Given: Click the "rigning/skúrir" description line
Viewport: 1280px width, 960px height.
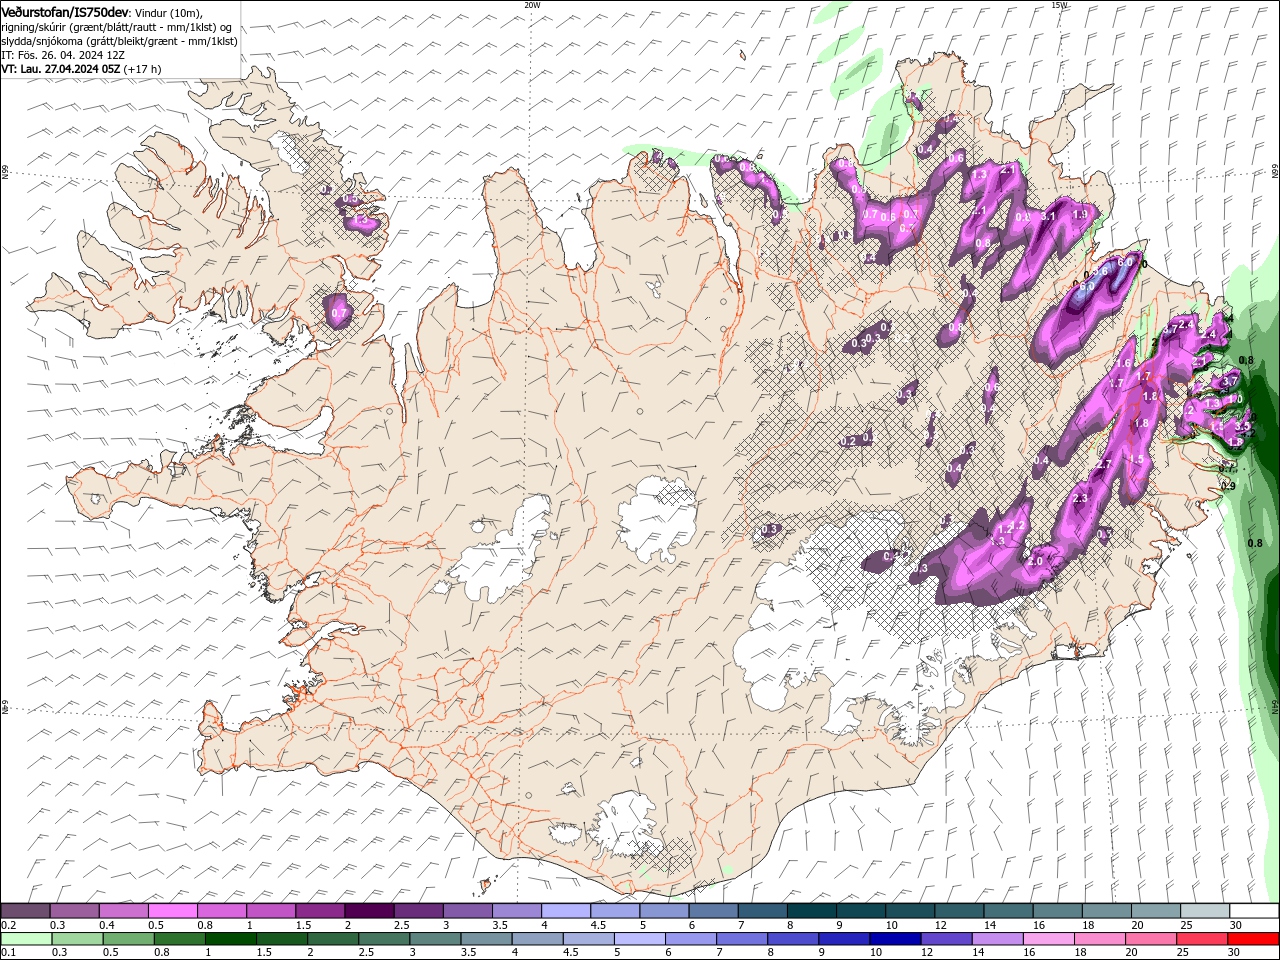Looking at the screenshot, I should pos(118,27).
